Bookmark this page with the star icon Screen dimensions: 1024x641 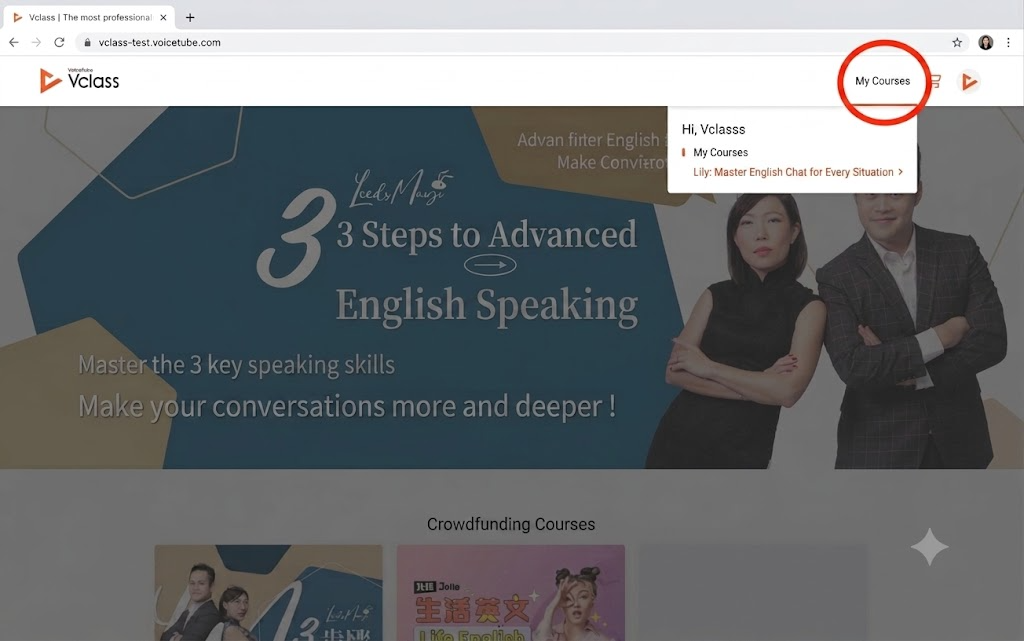pos(957,42)
